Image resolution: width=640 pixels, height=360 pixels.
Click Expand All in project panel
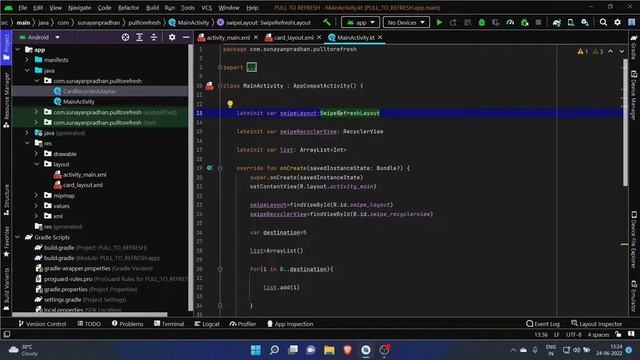(139, 37)
